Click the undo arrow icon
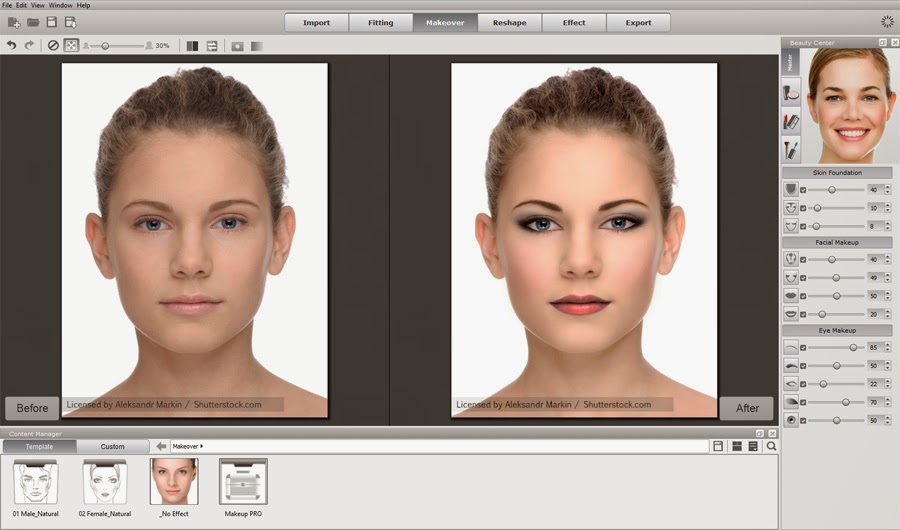The height and width of the screenshot is (530, 900). point(11,45)
